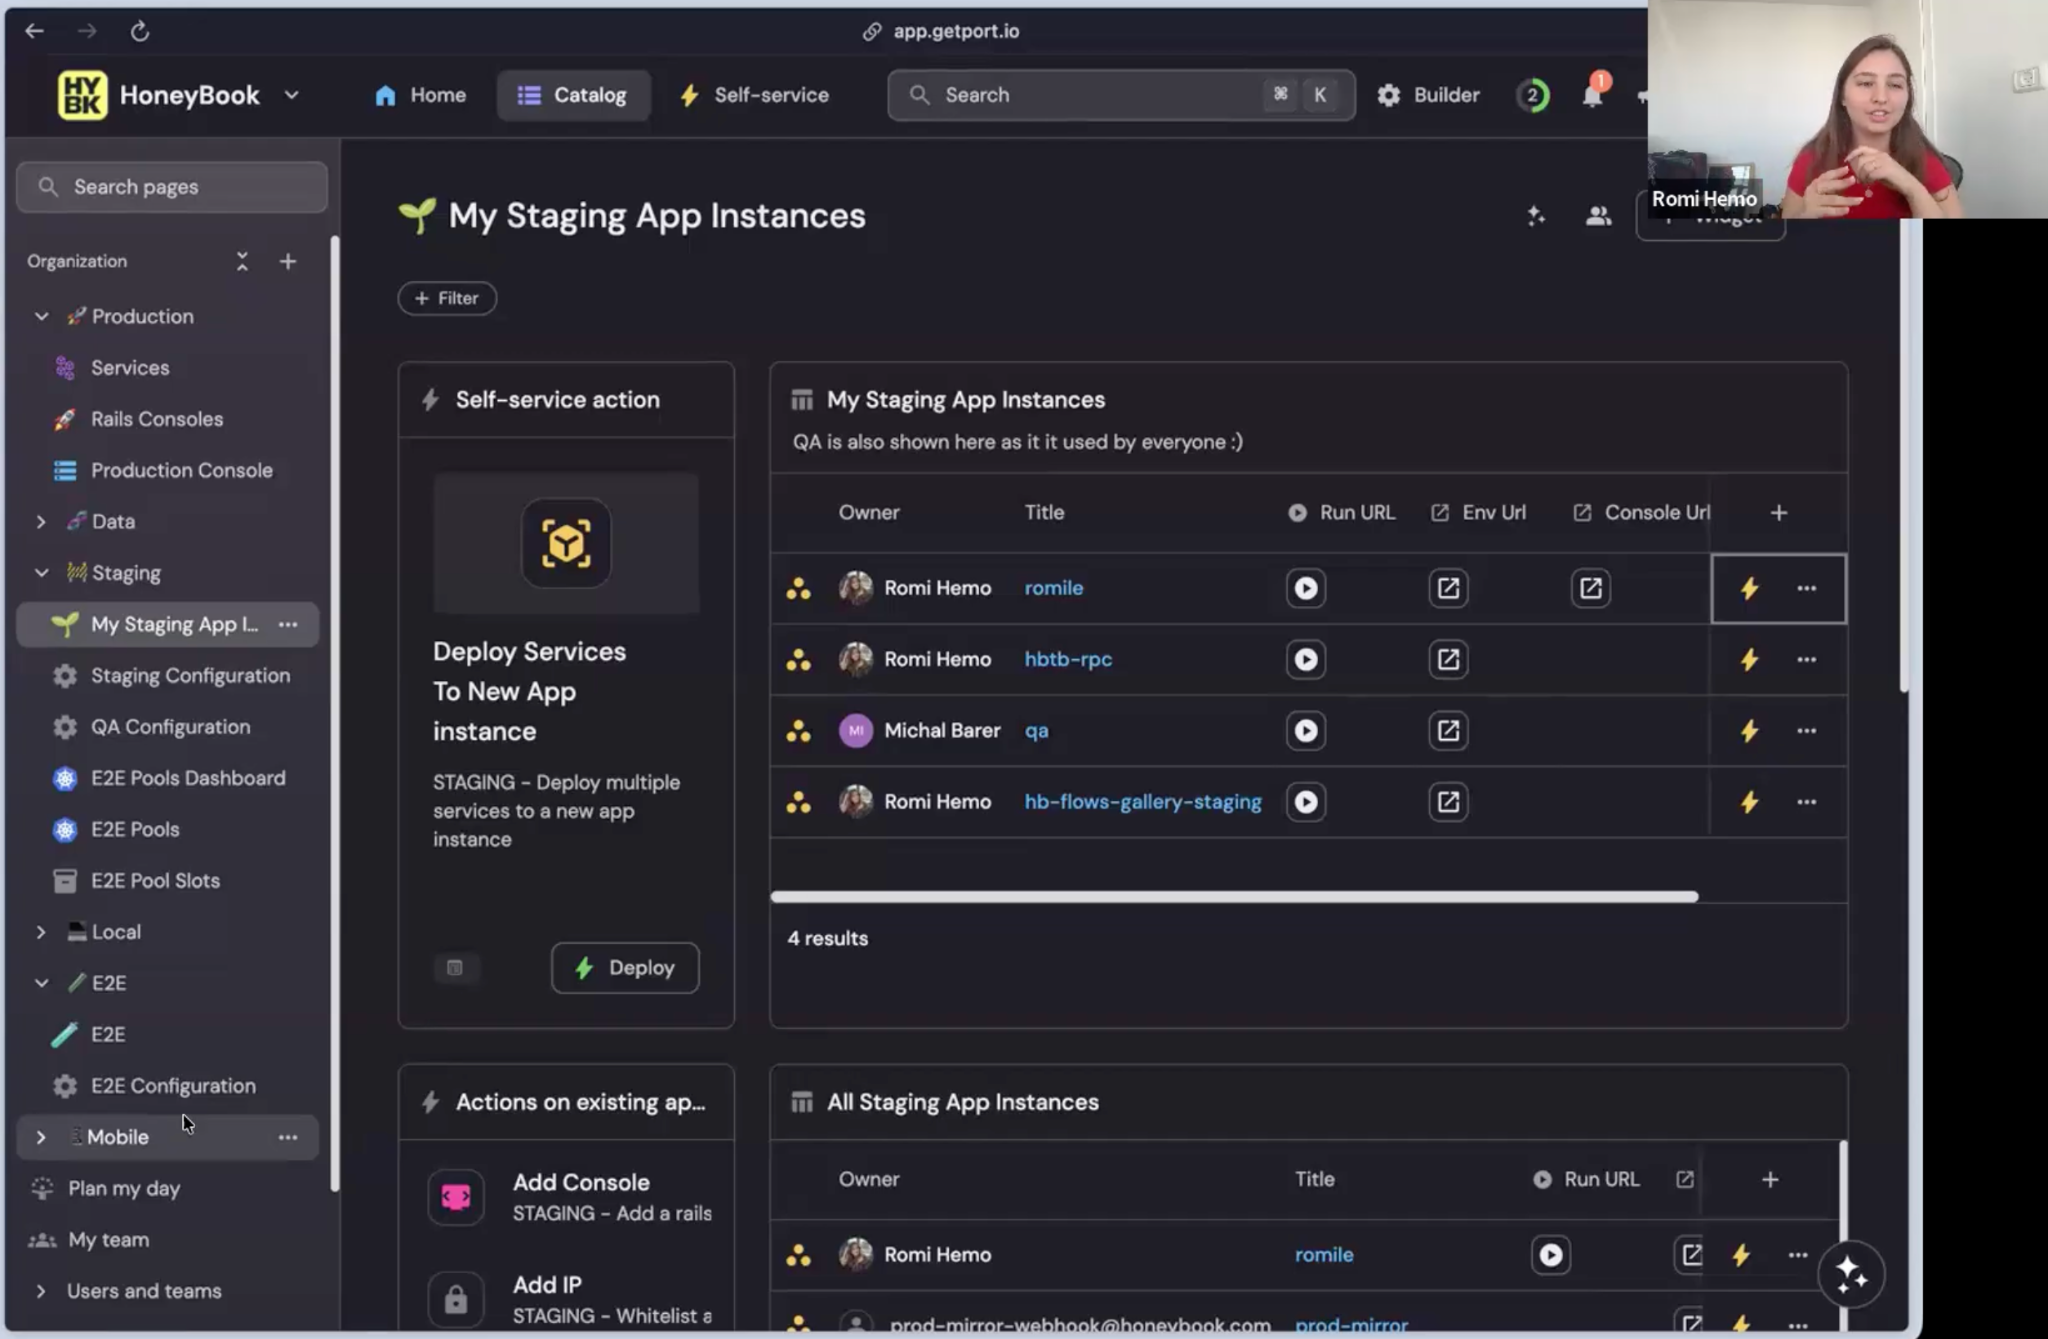
Task: Run URL play button for hbtb-rpc row
Action: 1306,659
